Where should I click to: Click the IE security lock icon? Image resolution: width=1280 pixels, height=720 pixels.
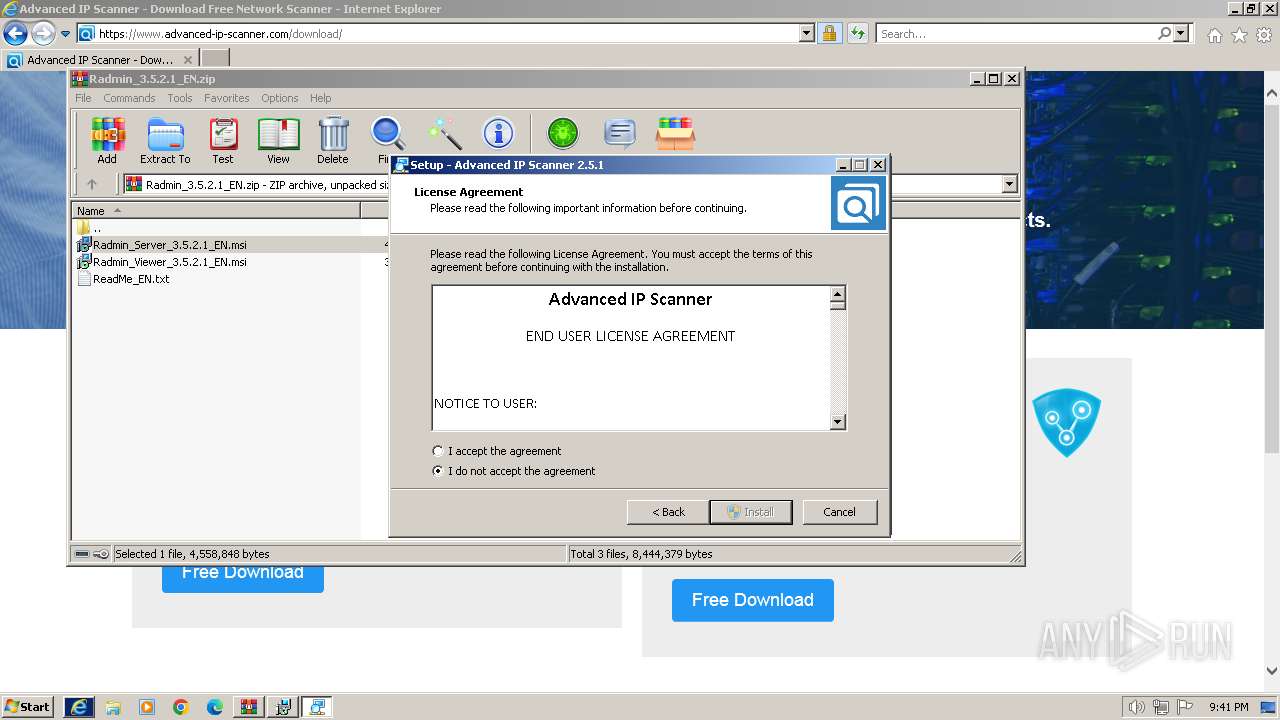click(x=829, y=34)
